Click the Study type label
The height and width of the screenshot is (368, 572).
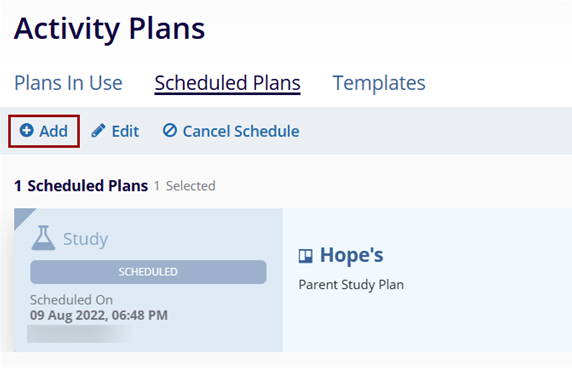[85, 239]
